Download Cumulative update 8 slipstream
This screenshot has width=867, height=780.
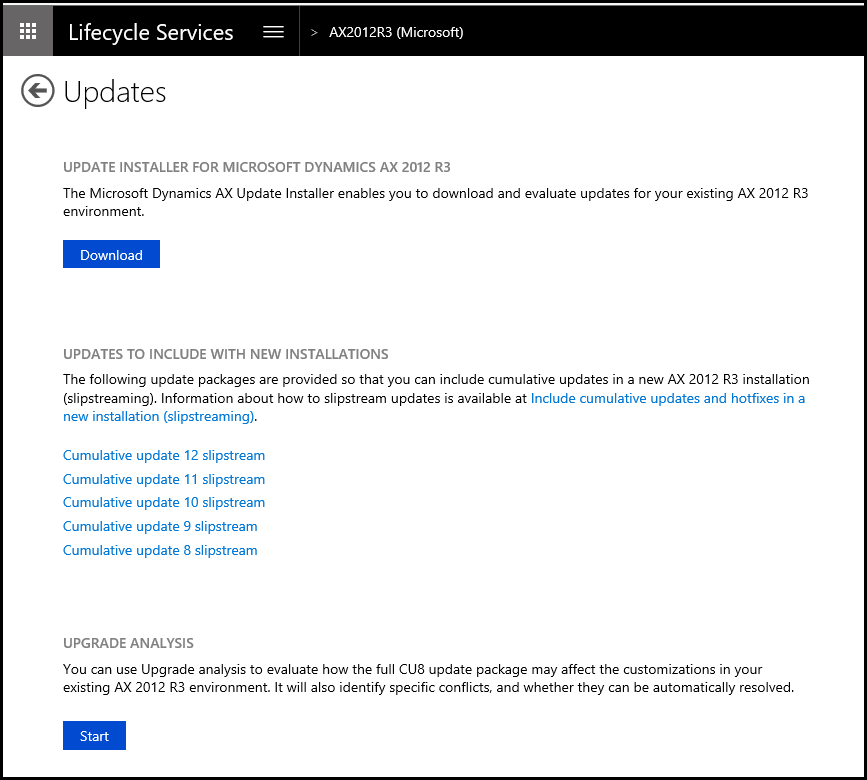pos(160,550)
